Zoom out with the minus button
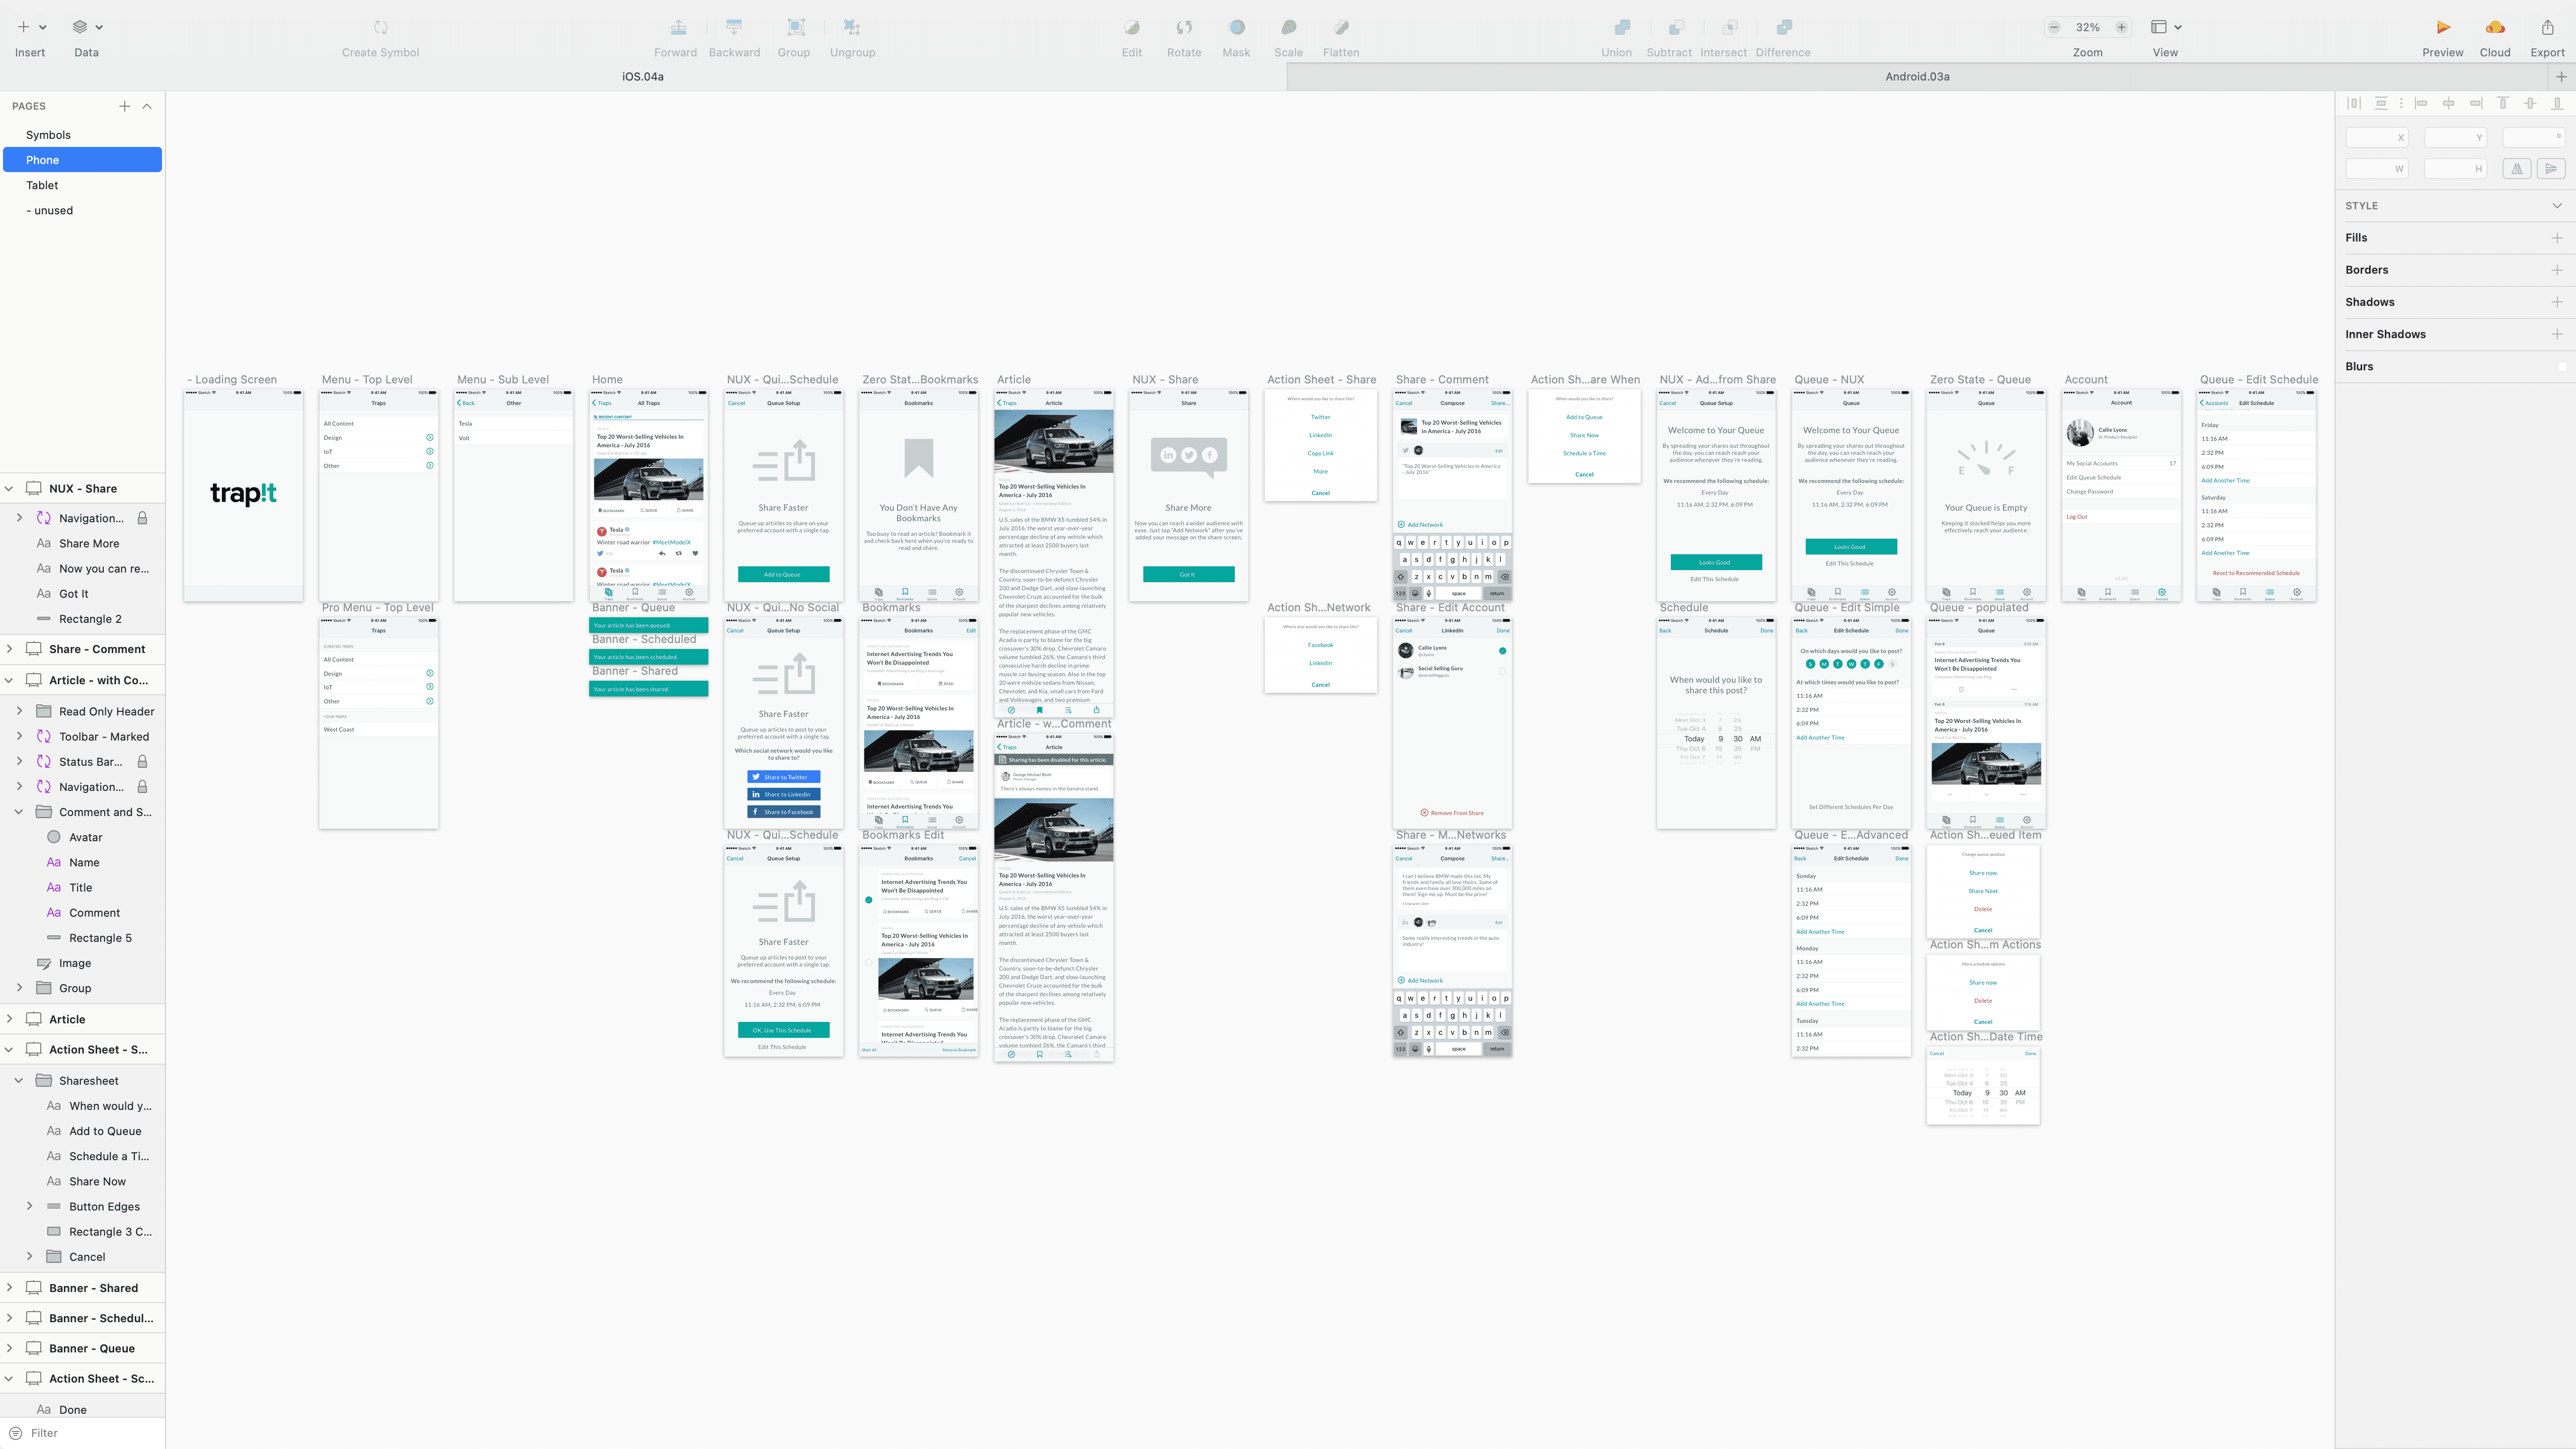The height and width of the screenshot is (1449, 2576). 2054,27
